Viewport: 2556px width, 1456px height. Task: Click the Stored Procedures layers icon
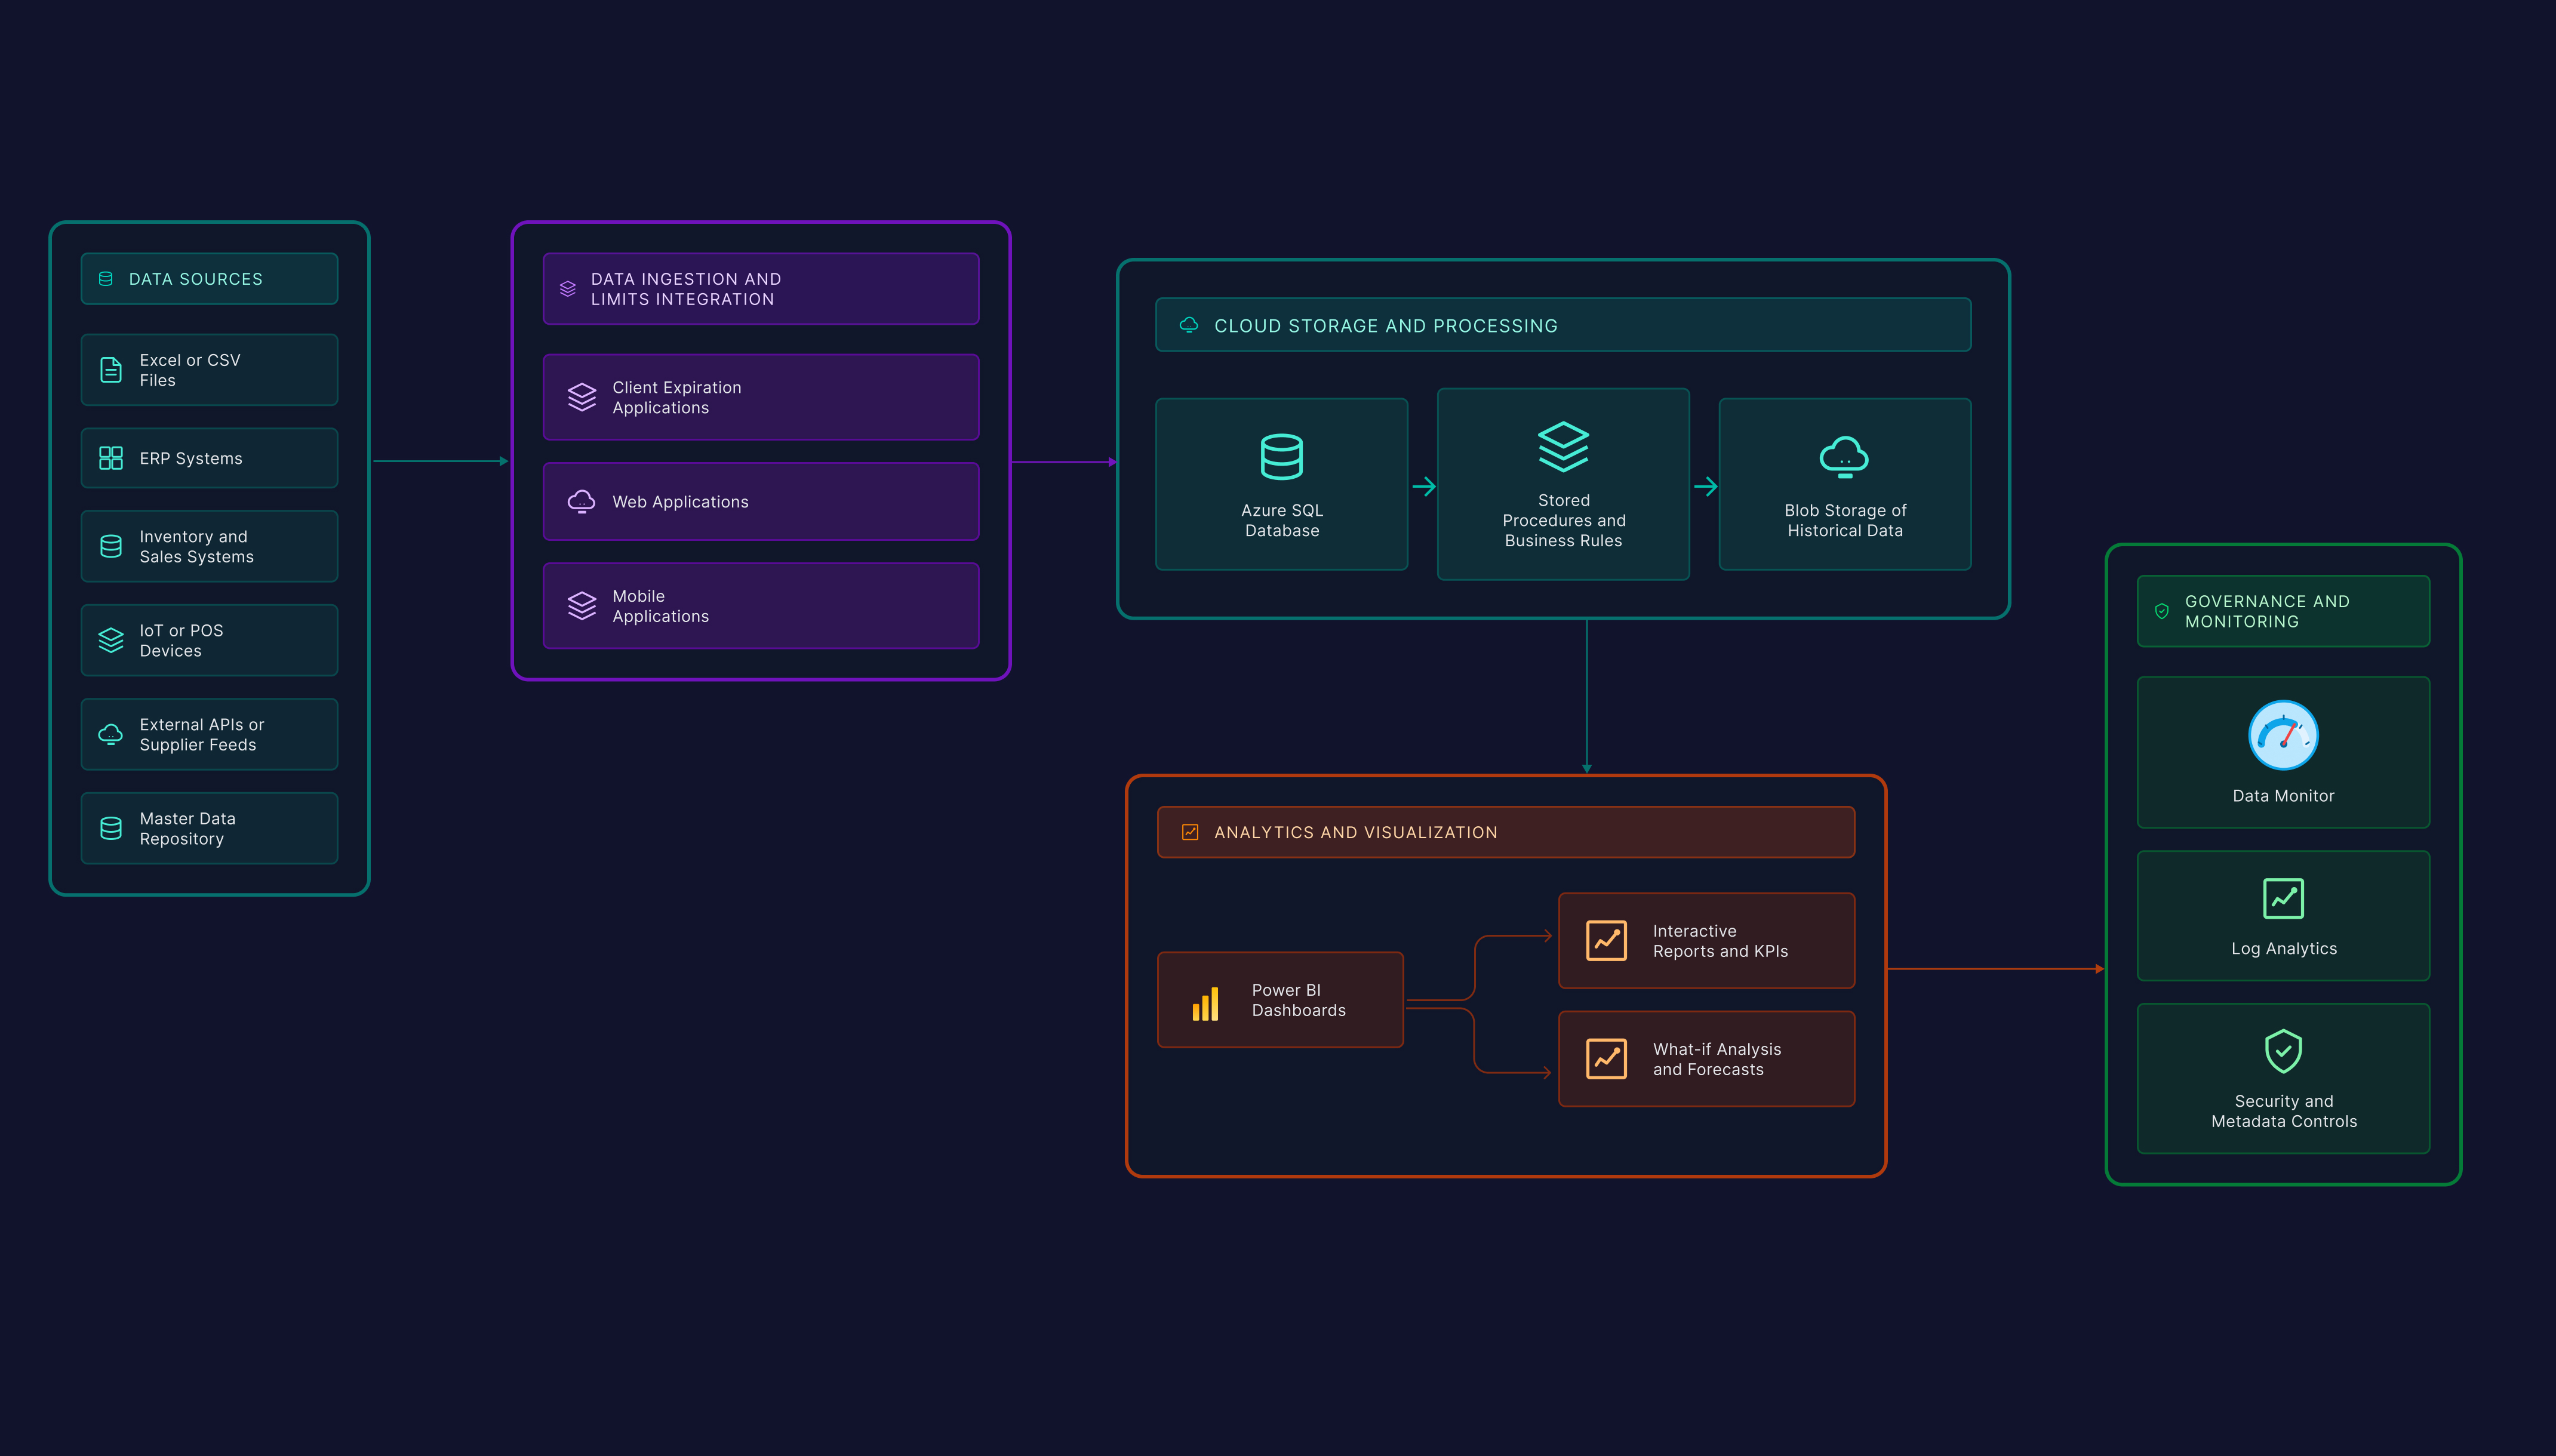click(x=1563, y=447)
